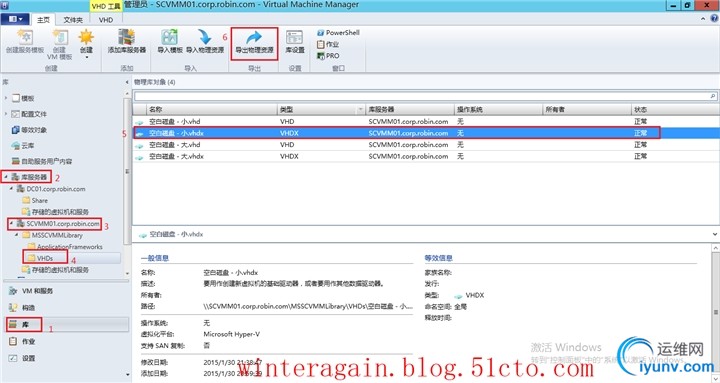Click the 导入模板 ribbon icon
The image size is (720, 383).
[x=170, y=41]
